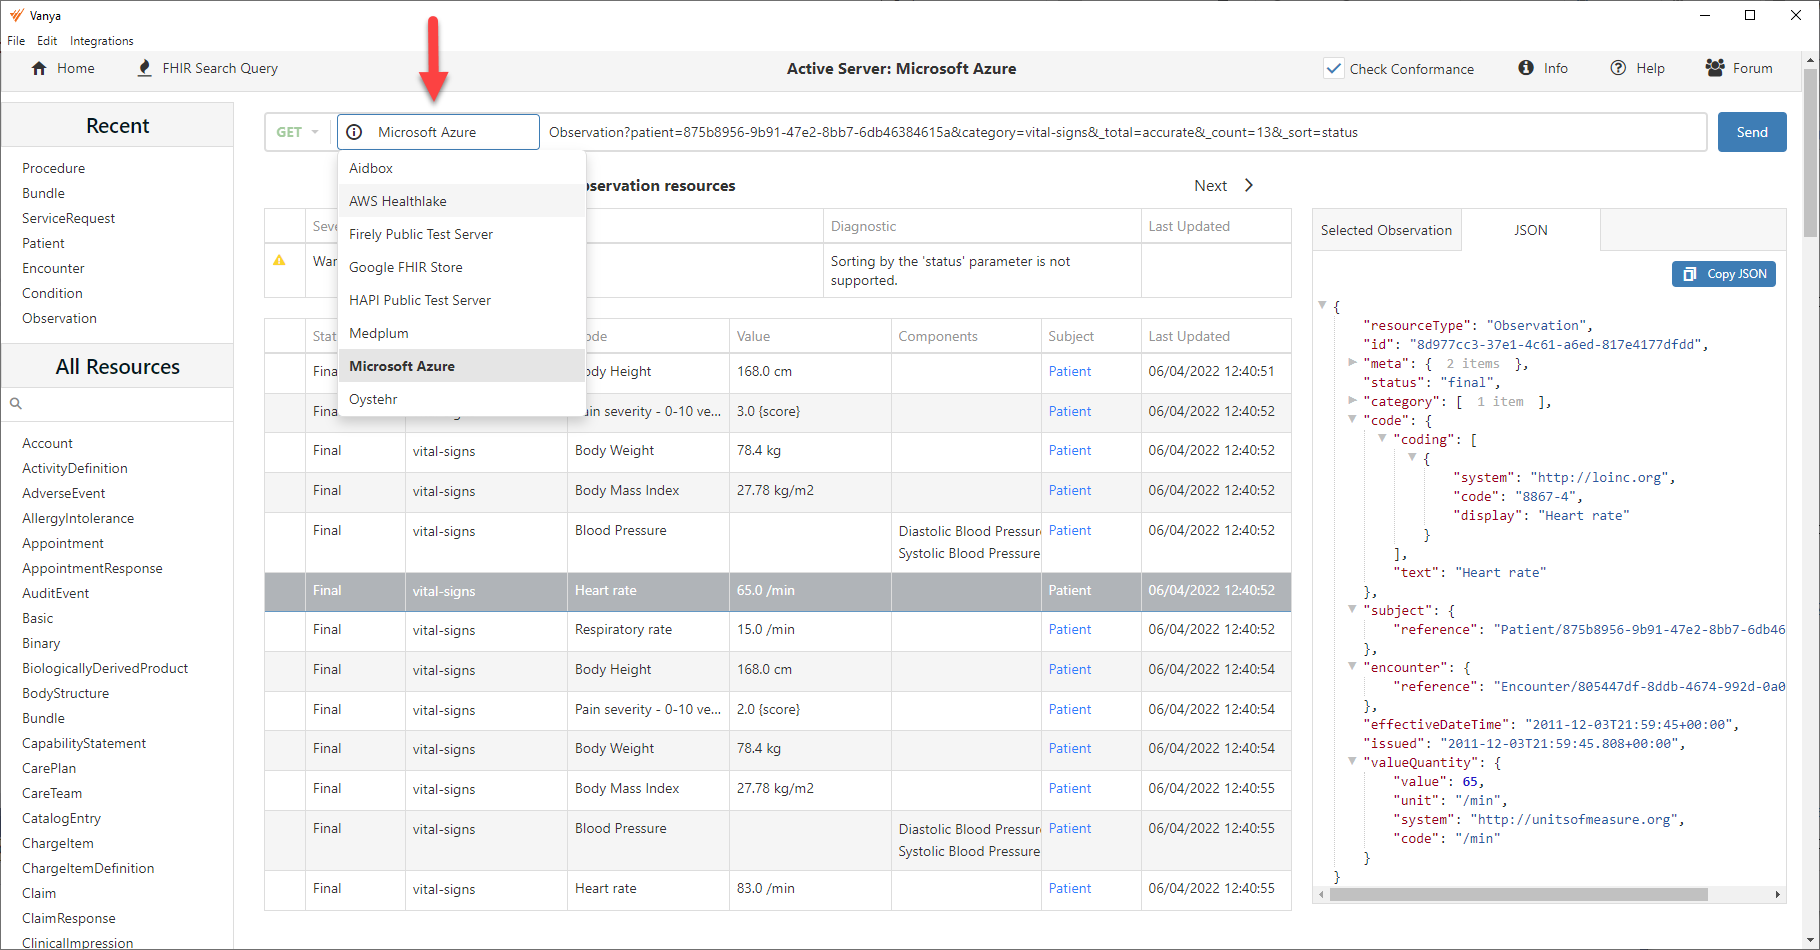Image resolution: width=1820 pixels, height=950 pixels.
Task: Switch to the Selected Observation tab
Action: pos(1386,230)
